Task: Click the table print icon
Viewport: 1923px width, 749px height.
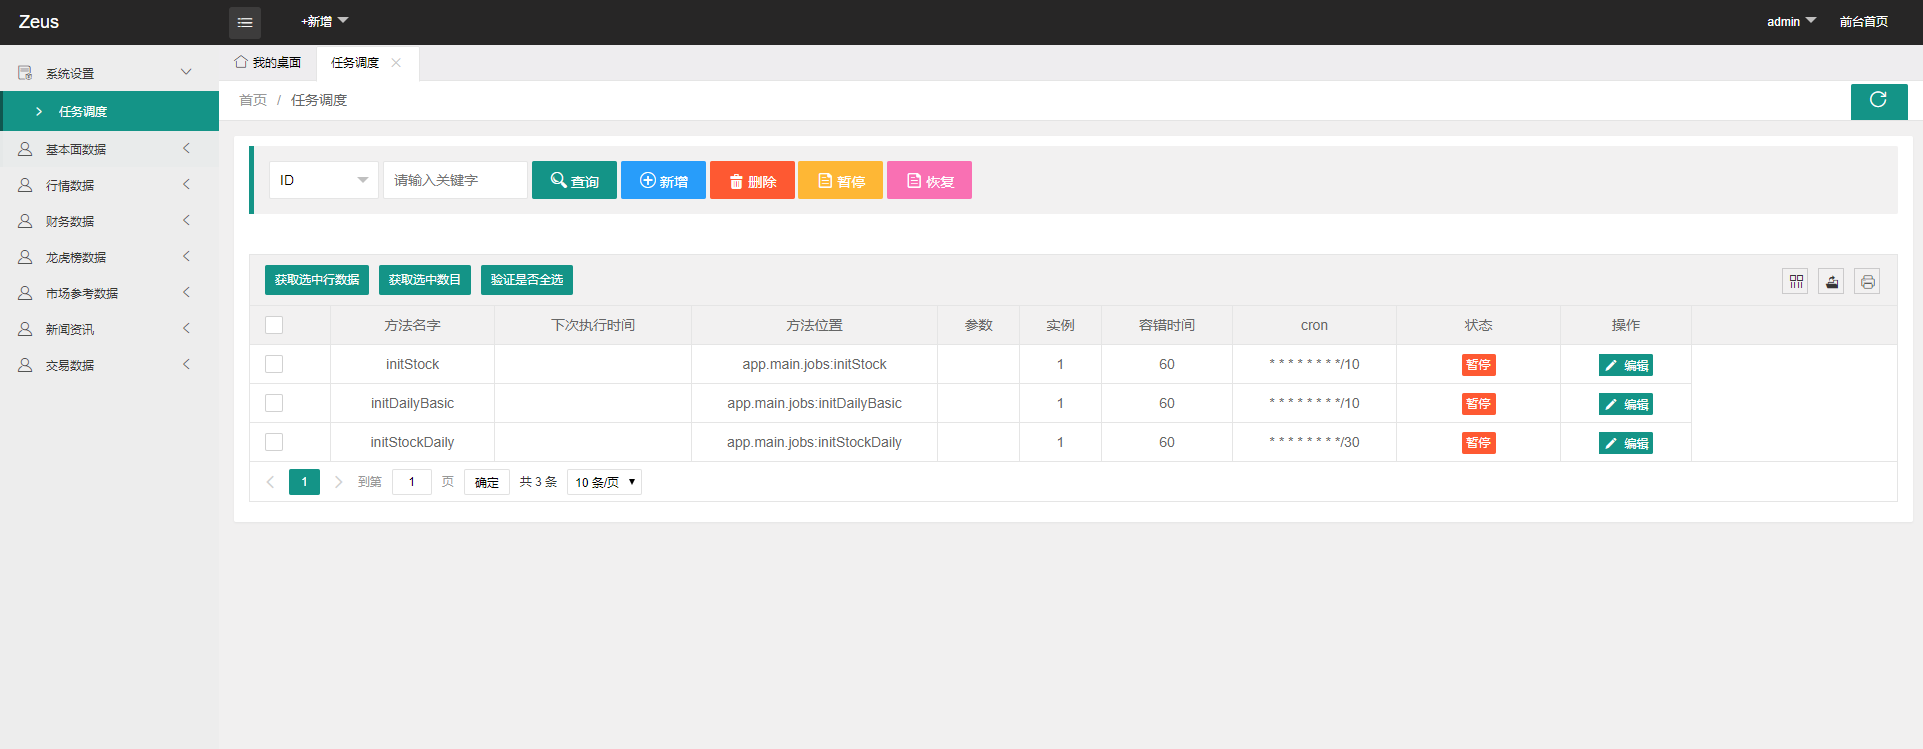Action: 1867,282
